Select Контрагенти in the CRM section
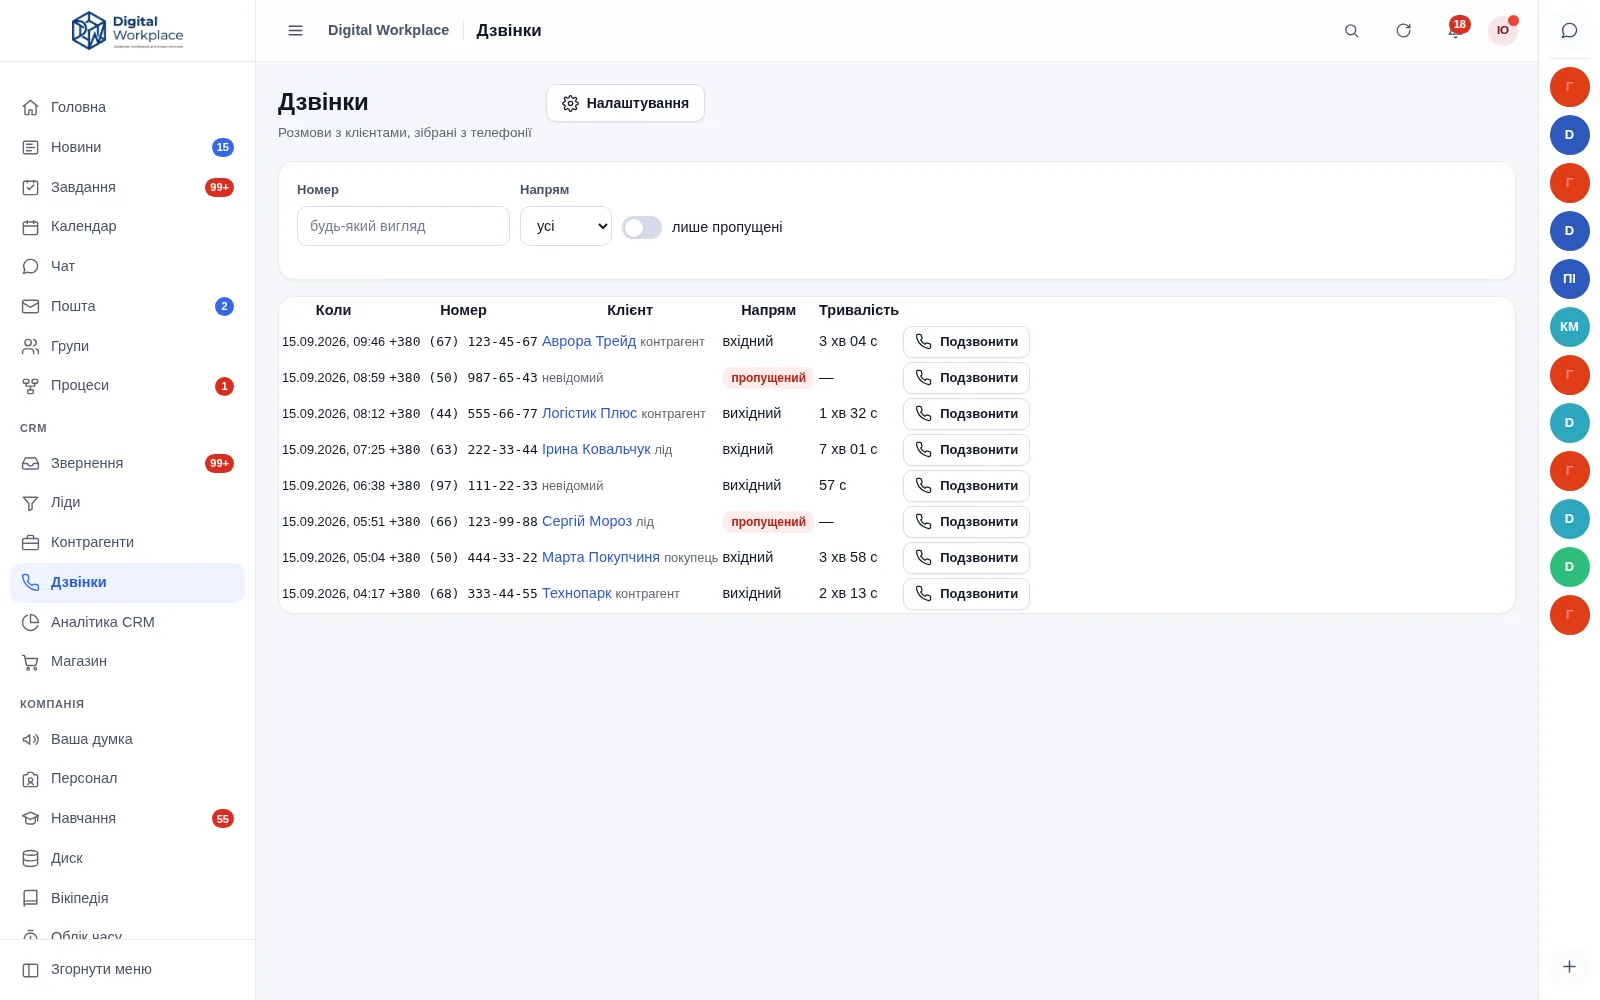 click(128, 542)
